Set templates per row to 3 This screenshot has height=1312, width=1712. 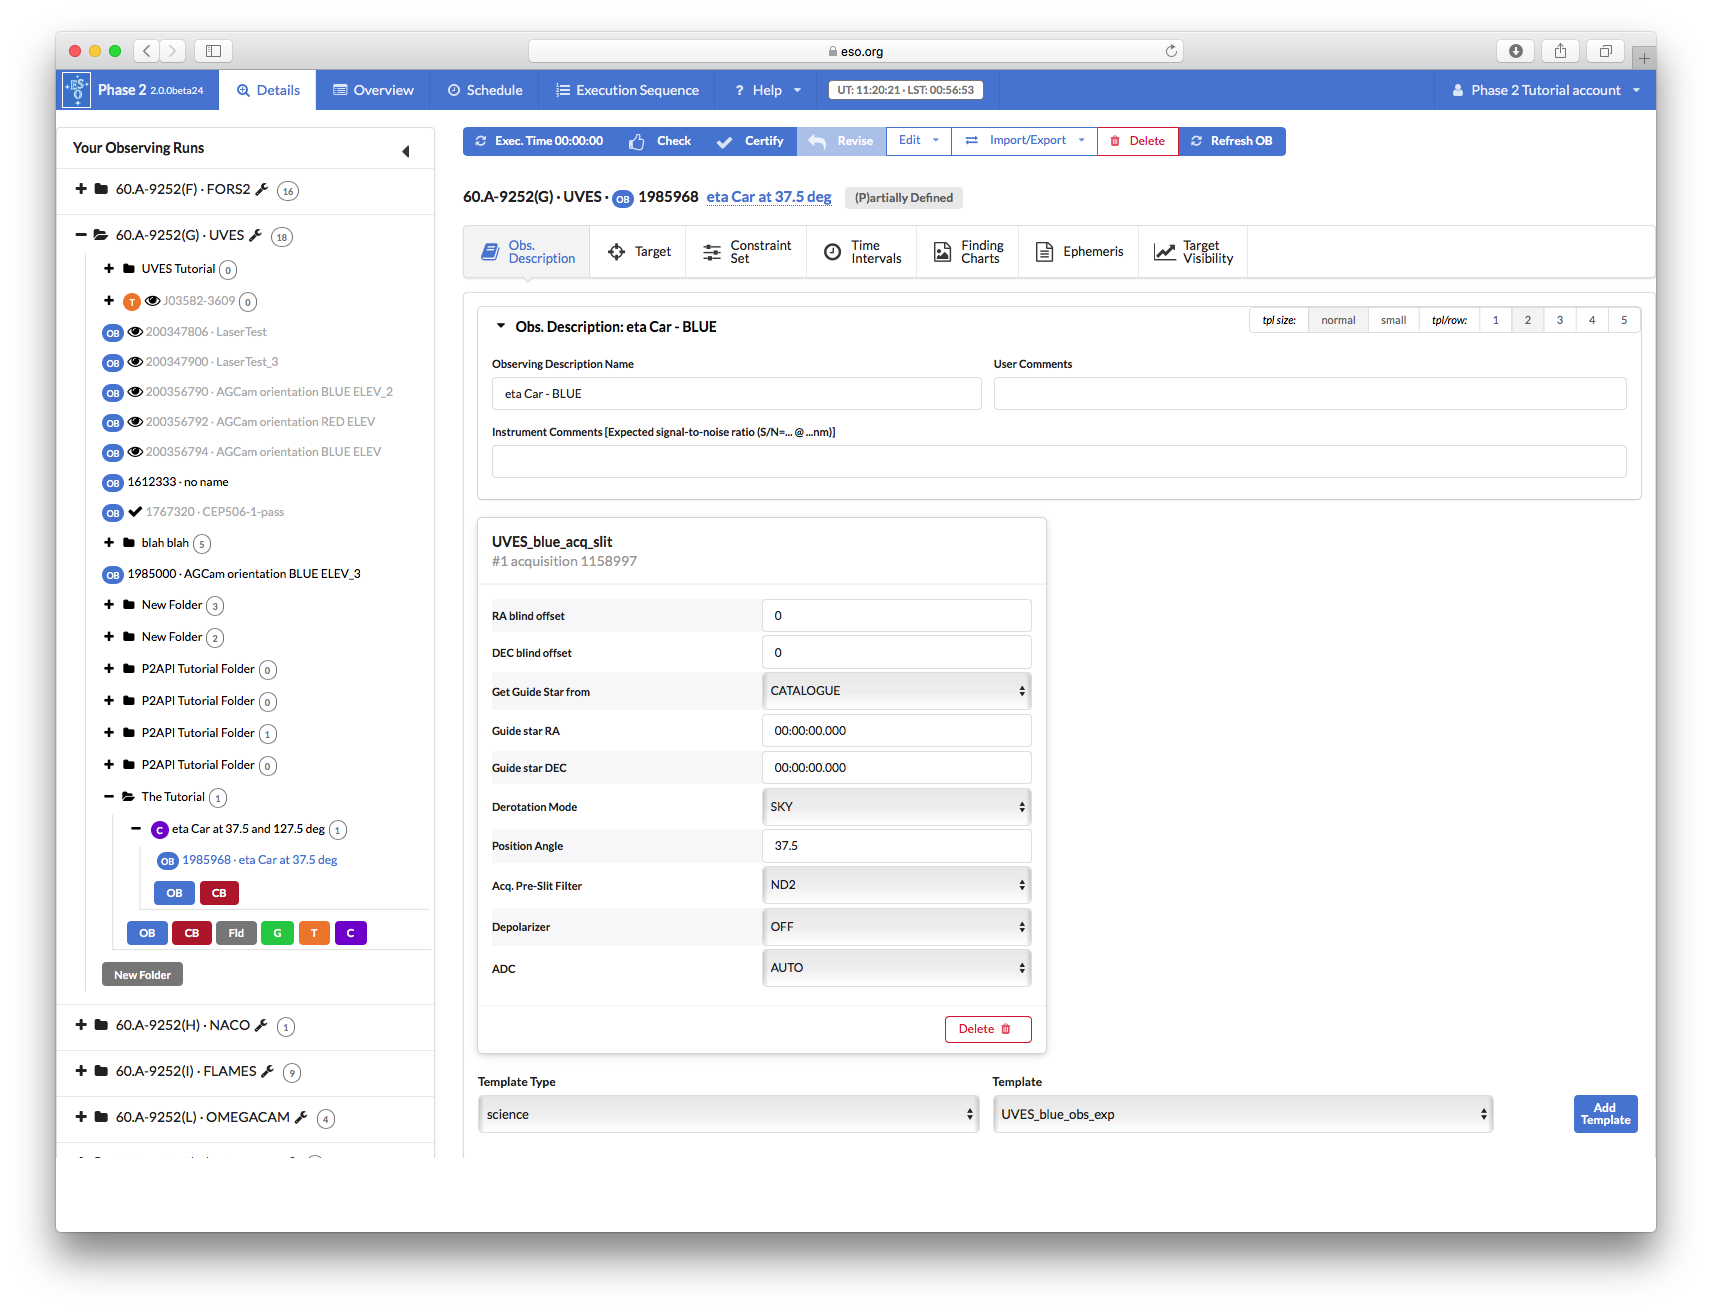tap(1559, 320)
